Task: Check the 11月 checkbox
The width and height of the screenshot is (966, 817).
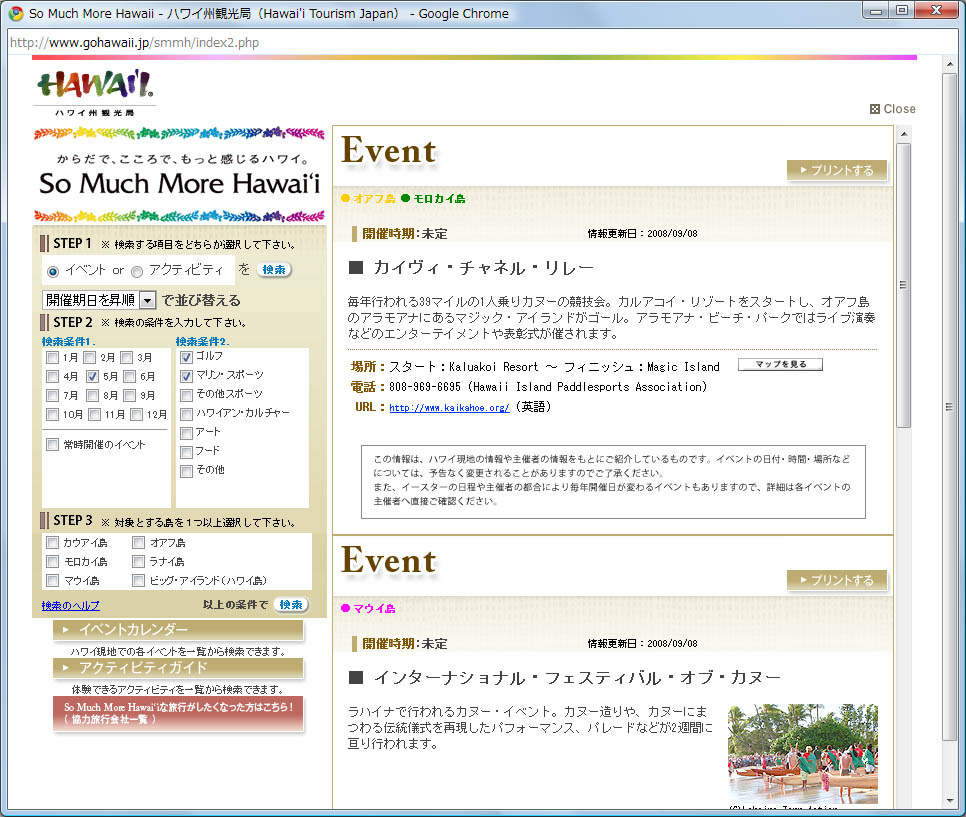Action: coord(94,415)
